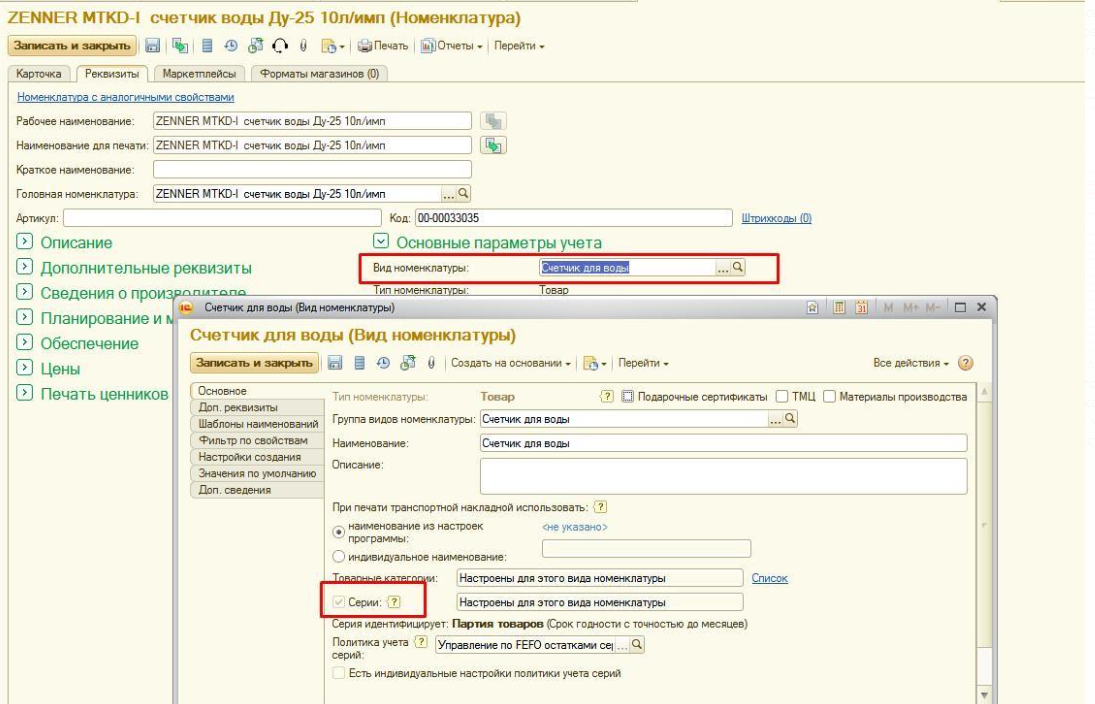Expand the Описание section
The image size is (1095, 704).
24,242
